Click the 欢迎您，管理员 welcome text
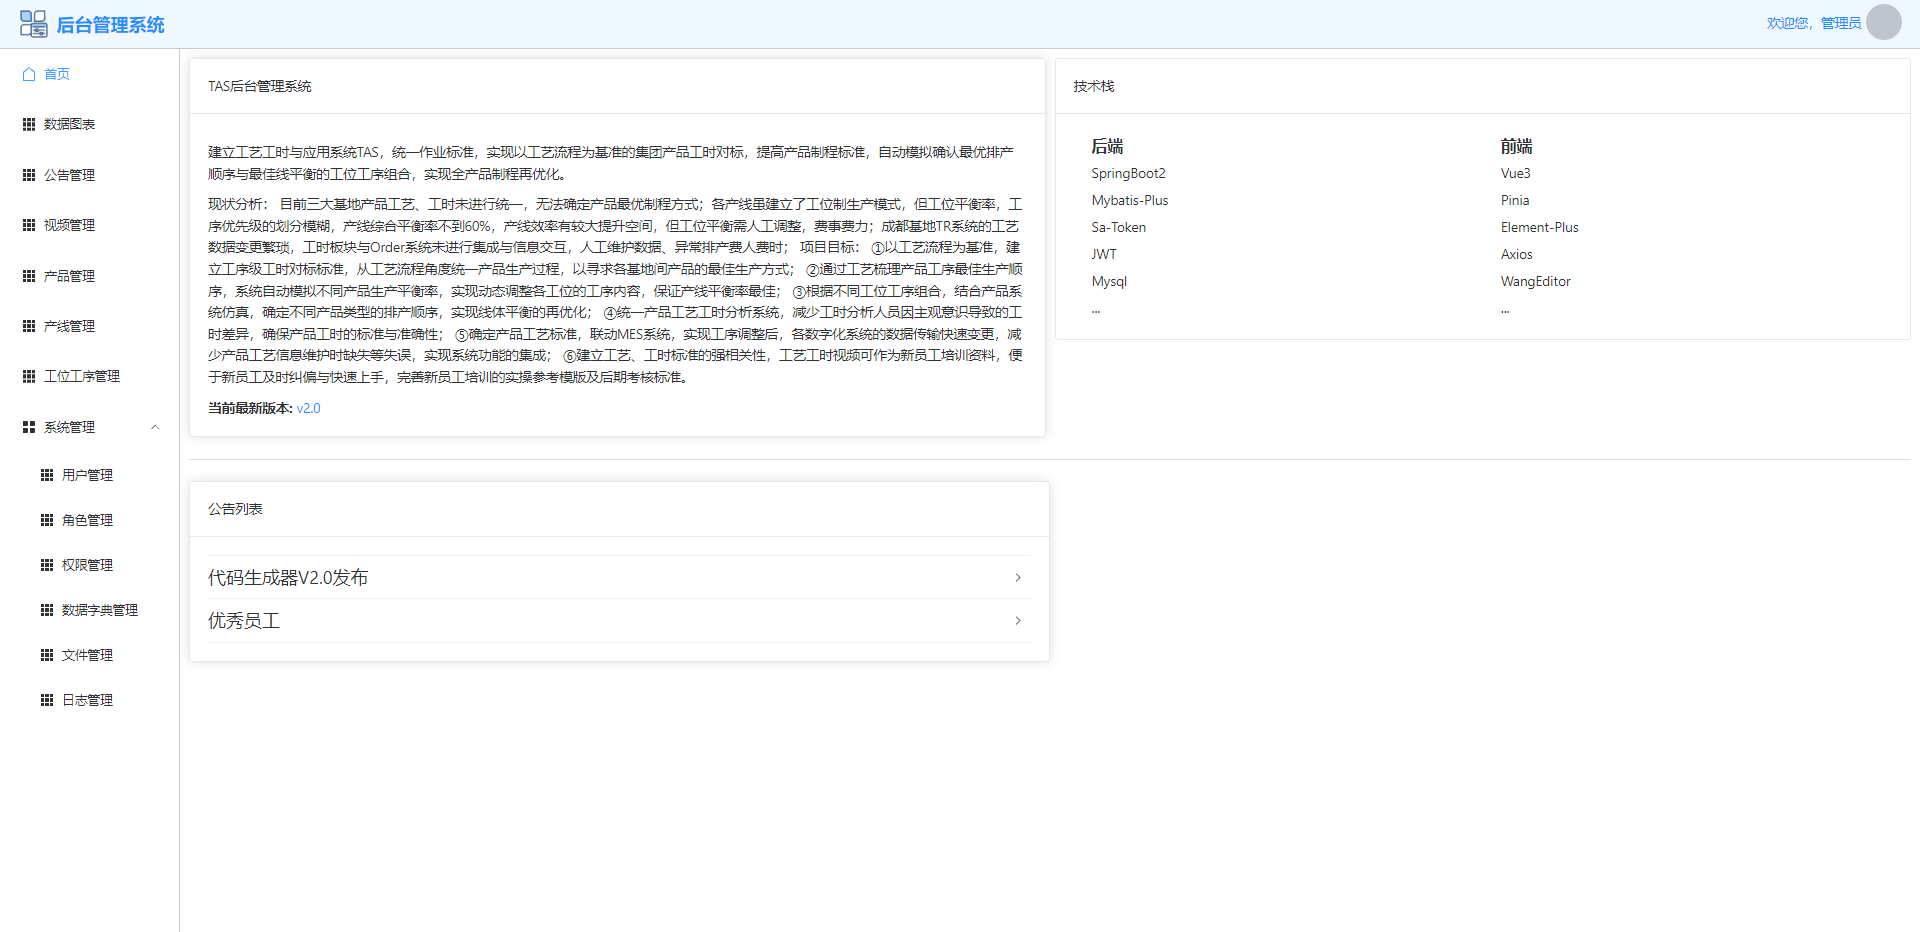1920x932 pixels. 1813,23
